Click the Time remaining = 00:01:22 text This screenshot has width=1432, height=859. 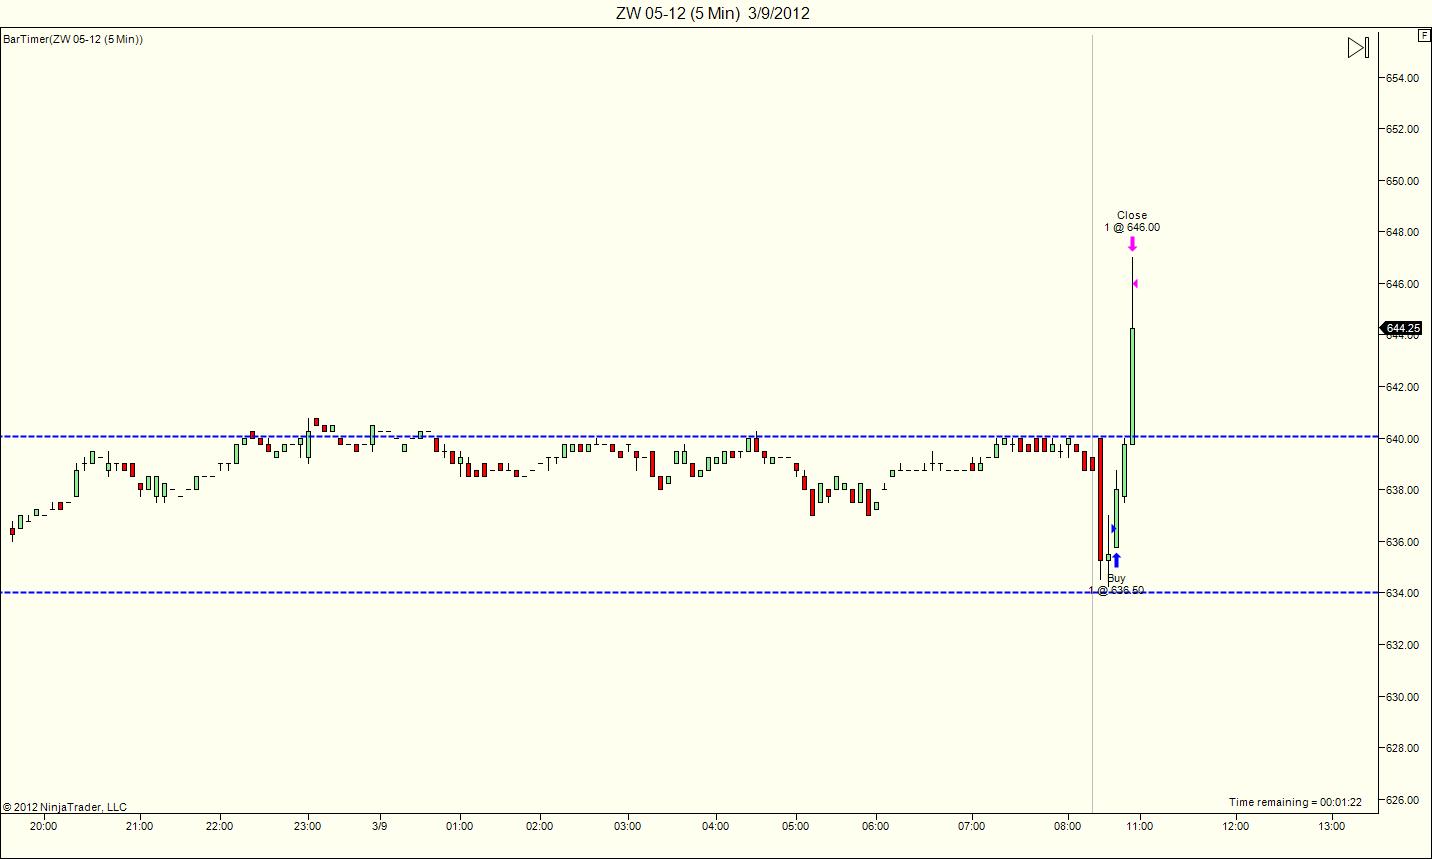[x=1295, y=802]
